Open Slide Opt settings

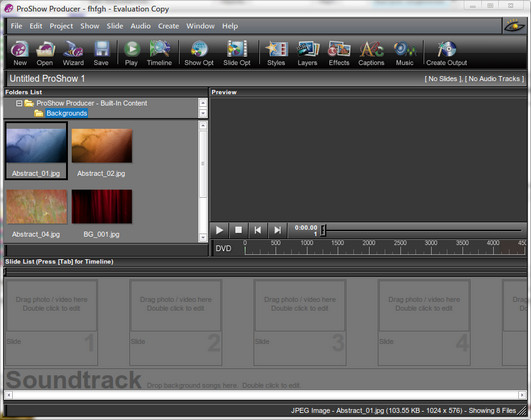237,53
